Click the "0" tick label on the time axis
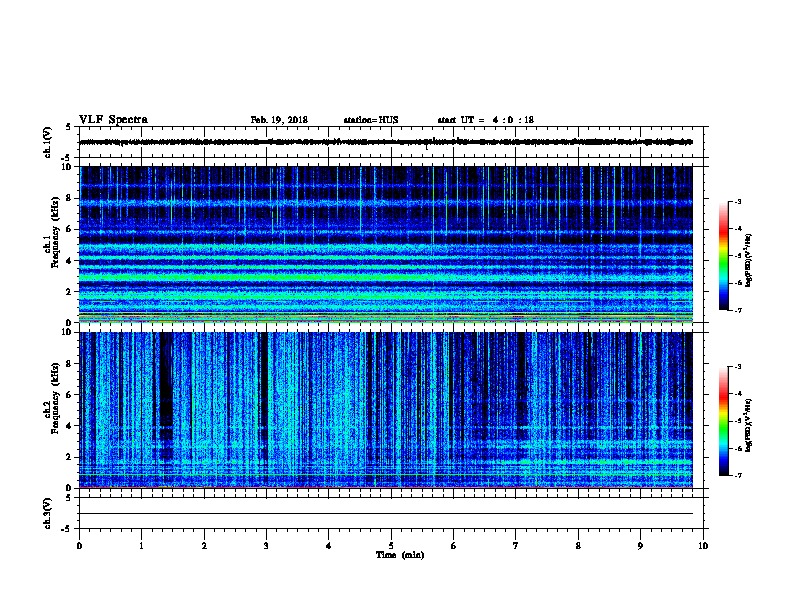 pyautogui.click(x=79, y=546)
